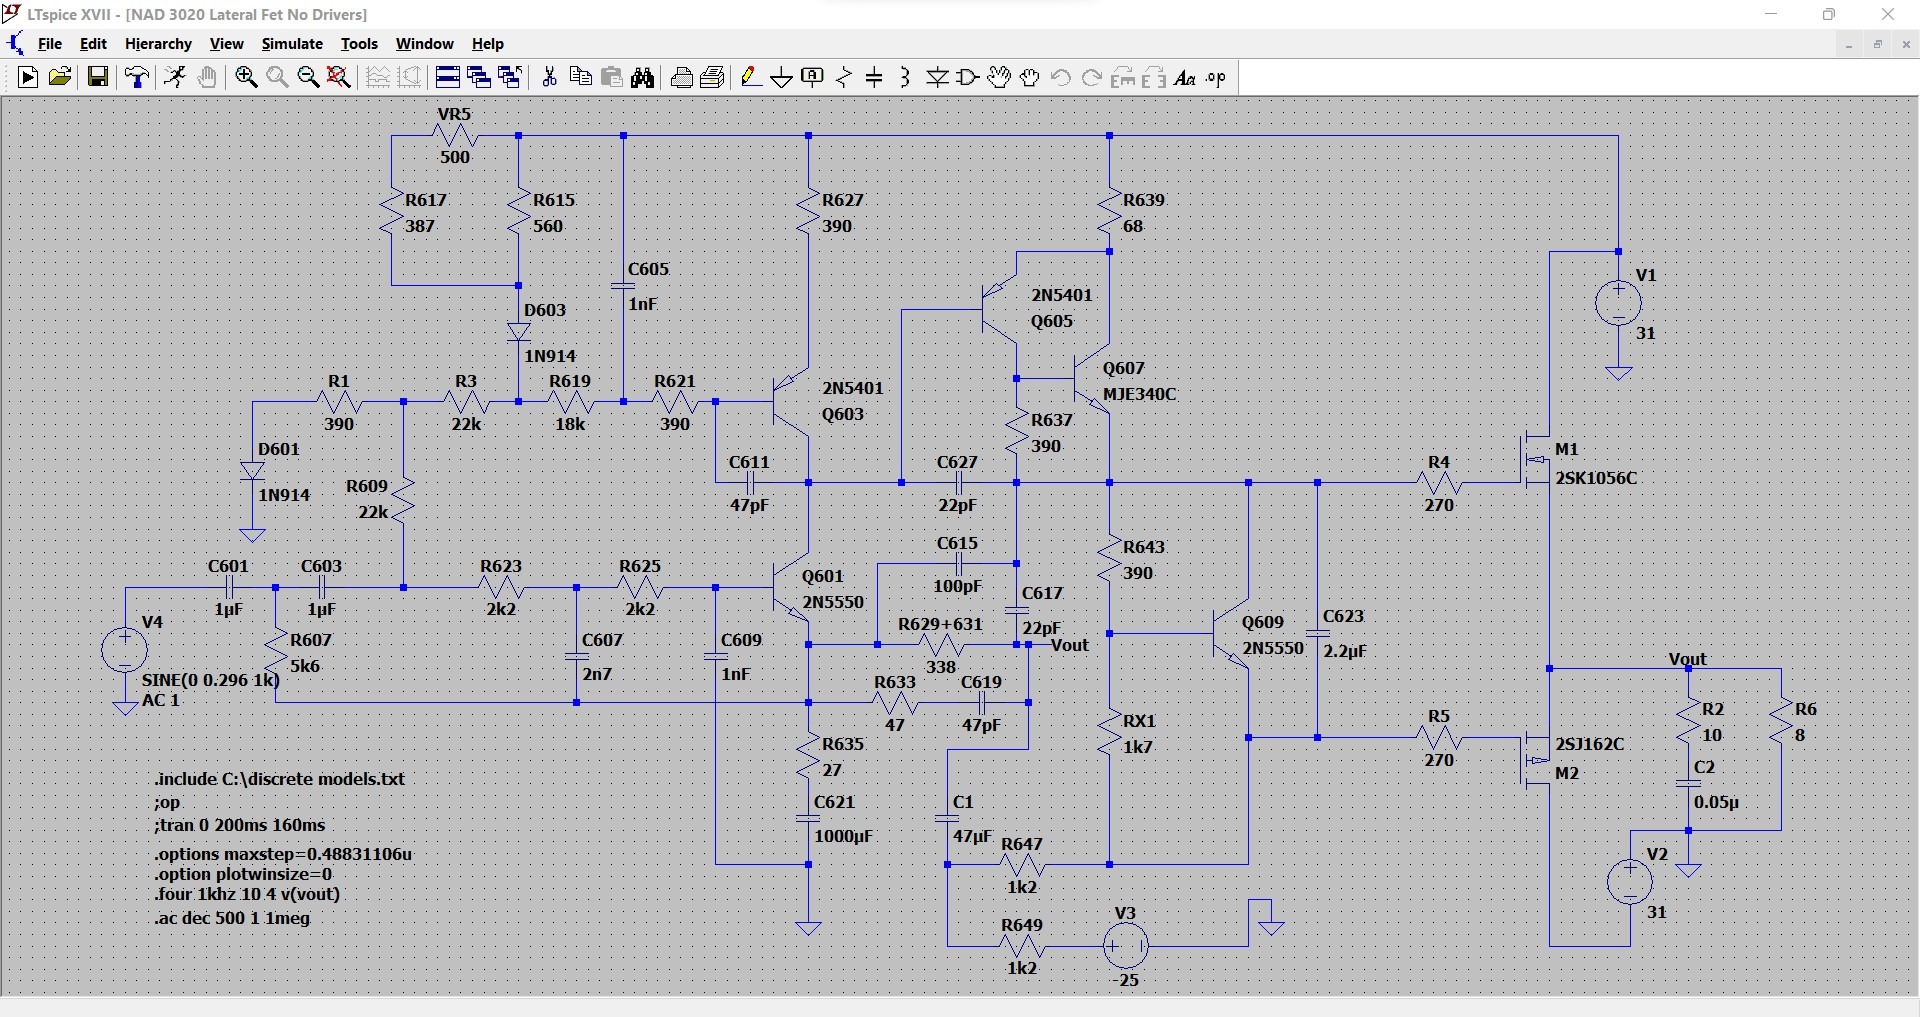Zoom in using the magnifier plus icon

coord(246,78)
